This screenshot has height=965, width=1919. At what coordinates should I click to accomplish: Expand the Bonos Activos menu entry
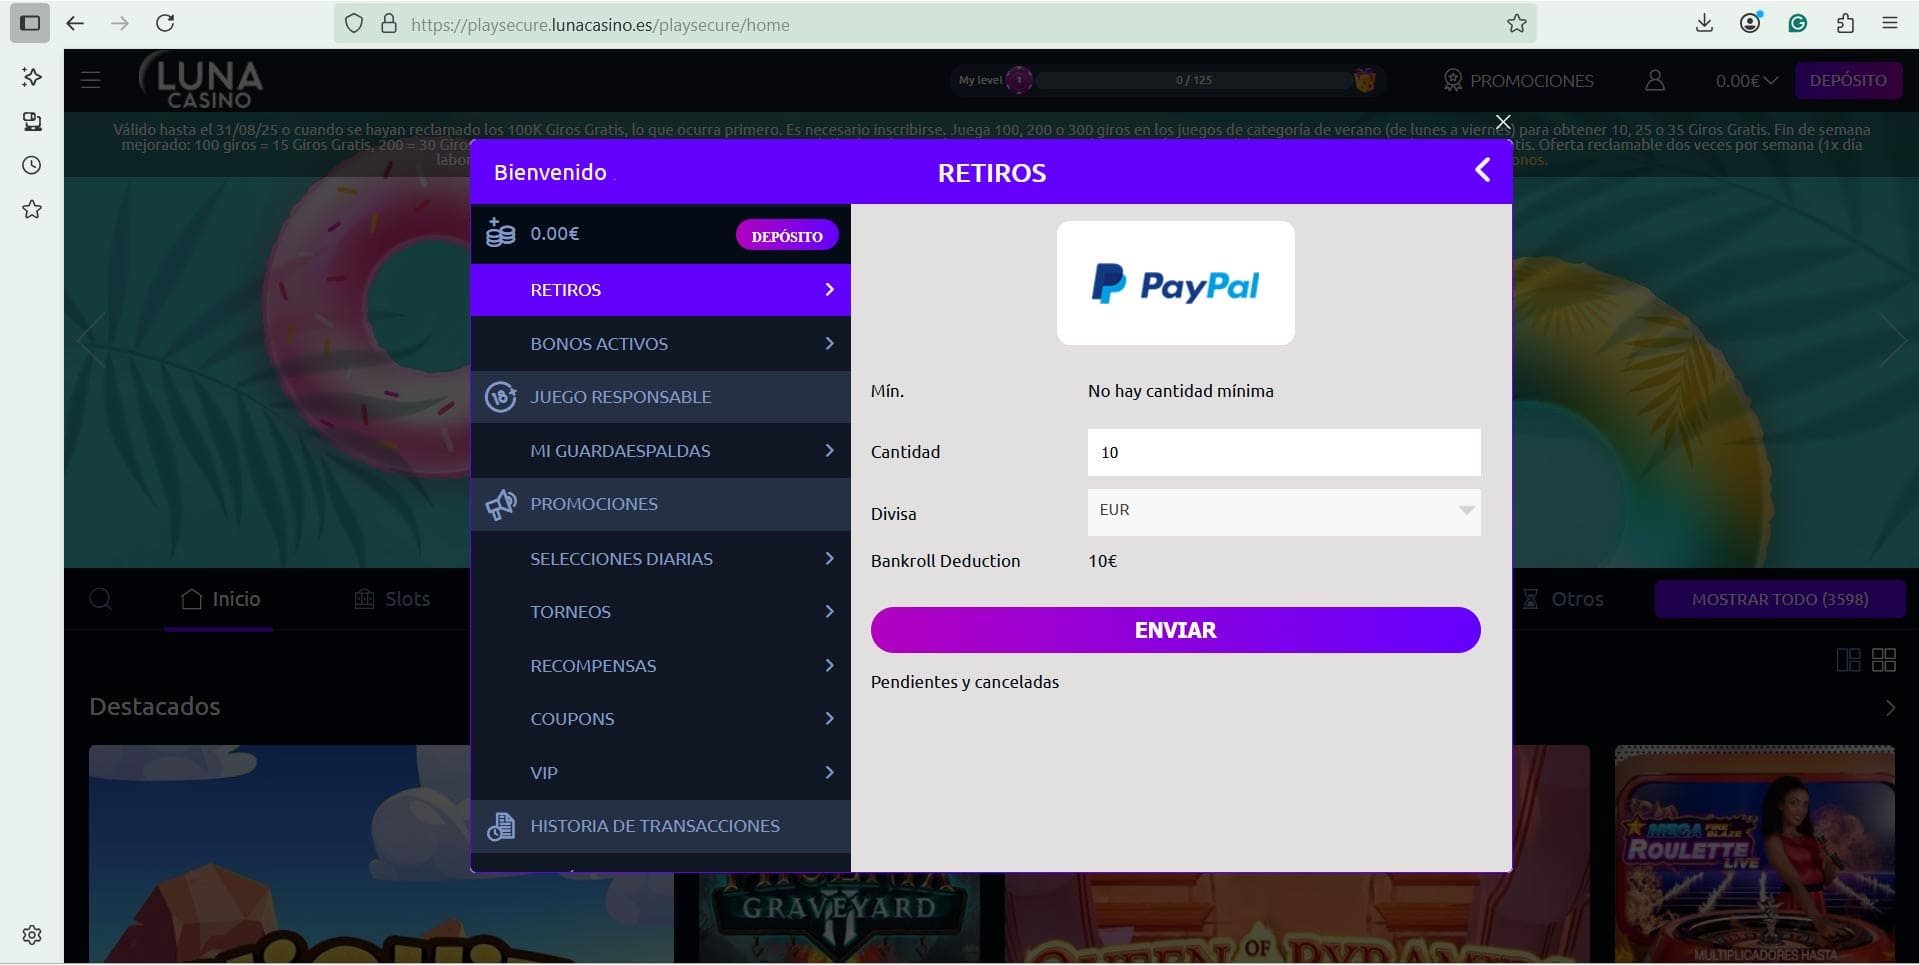(x=660, y=344)
